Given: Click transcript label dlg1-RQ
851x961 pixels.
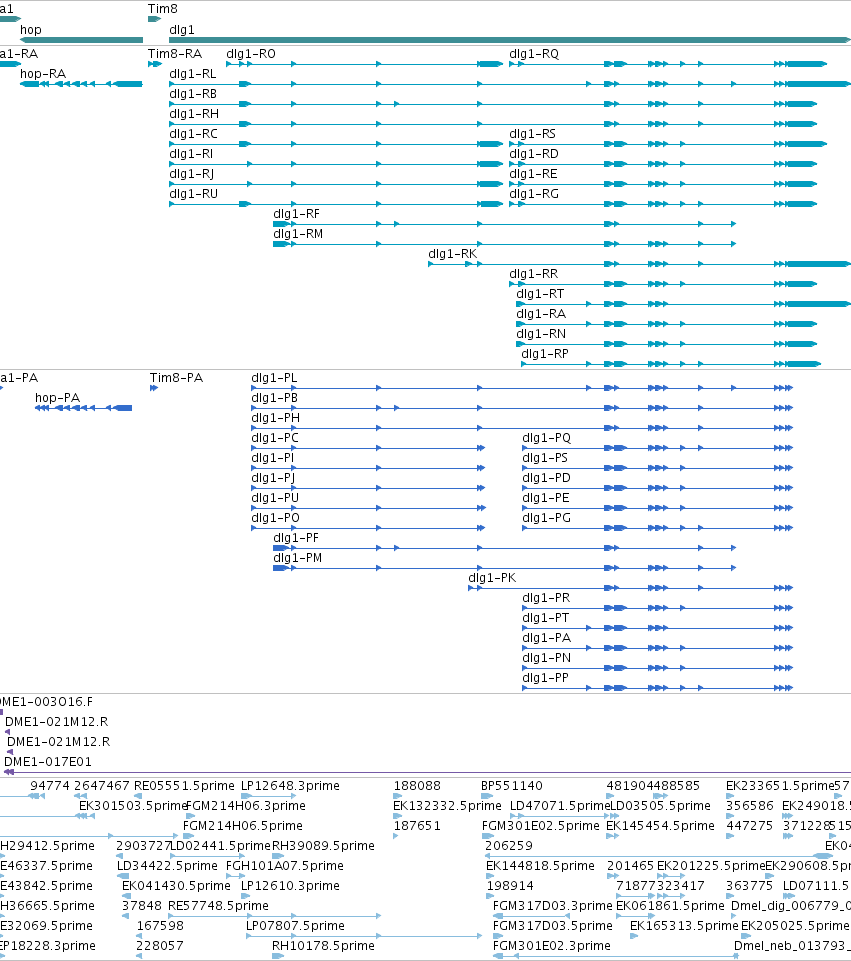Looking at the screenshot, I should [x=534, y=53].
